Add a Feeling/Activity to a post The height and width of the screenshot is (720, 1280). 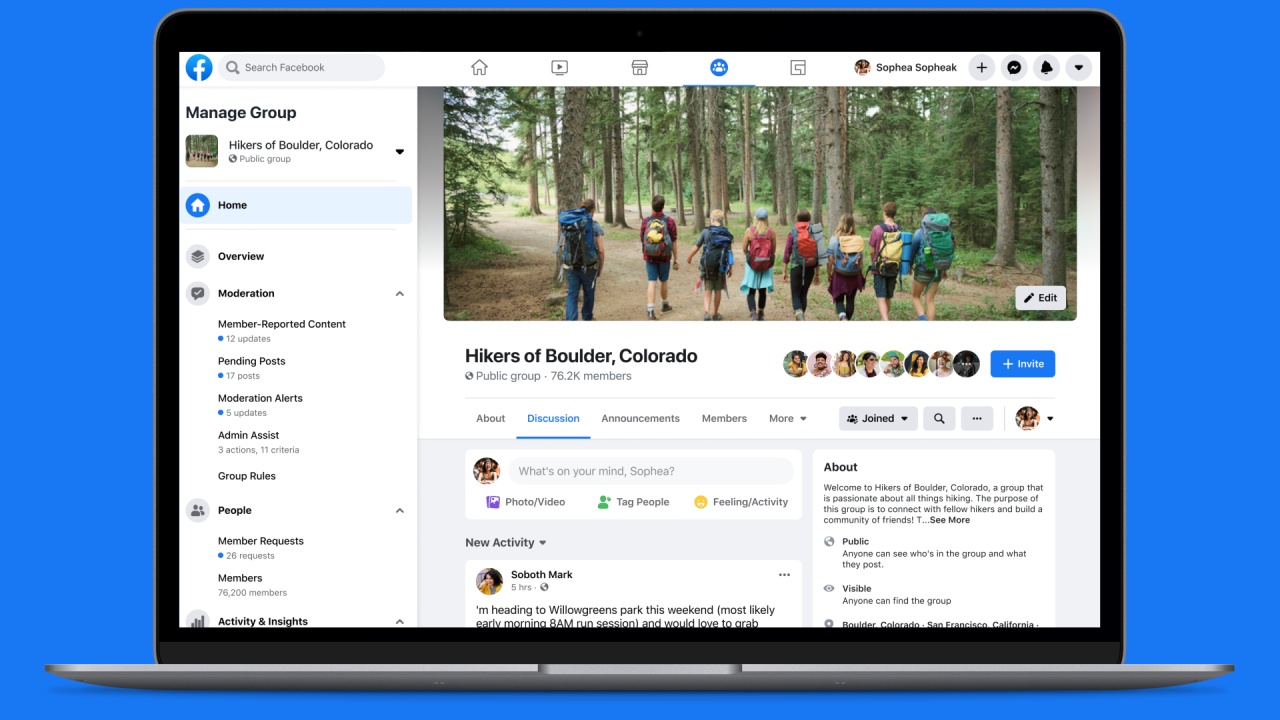point(740,501)
